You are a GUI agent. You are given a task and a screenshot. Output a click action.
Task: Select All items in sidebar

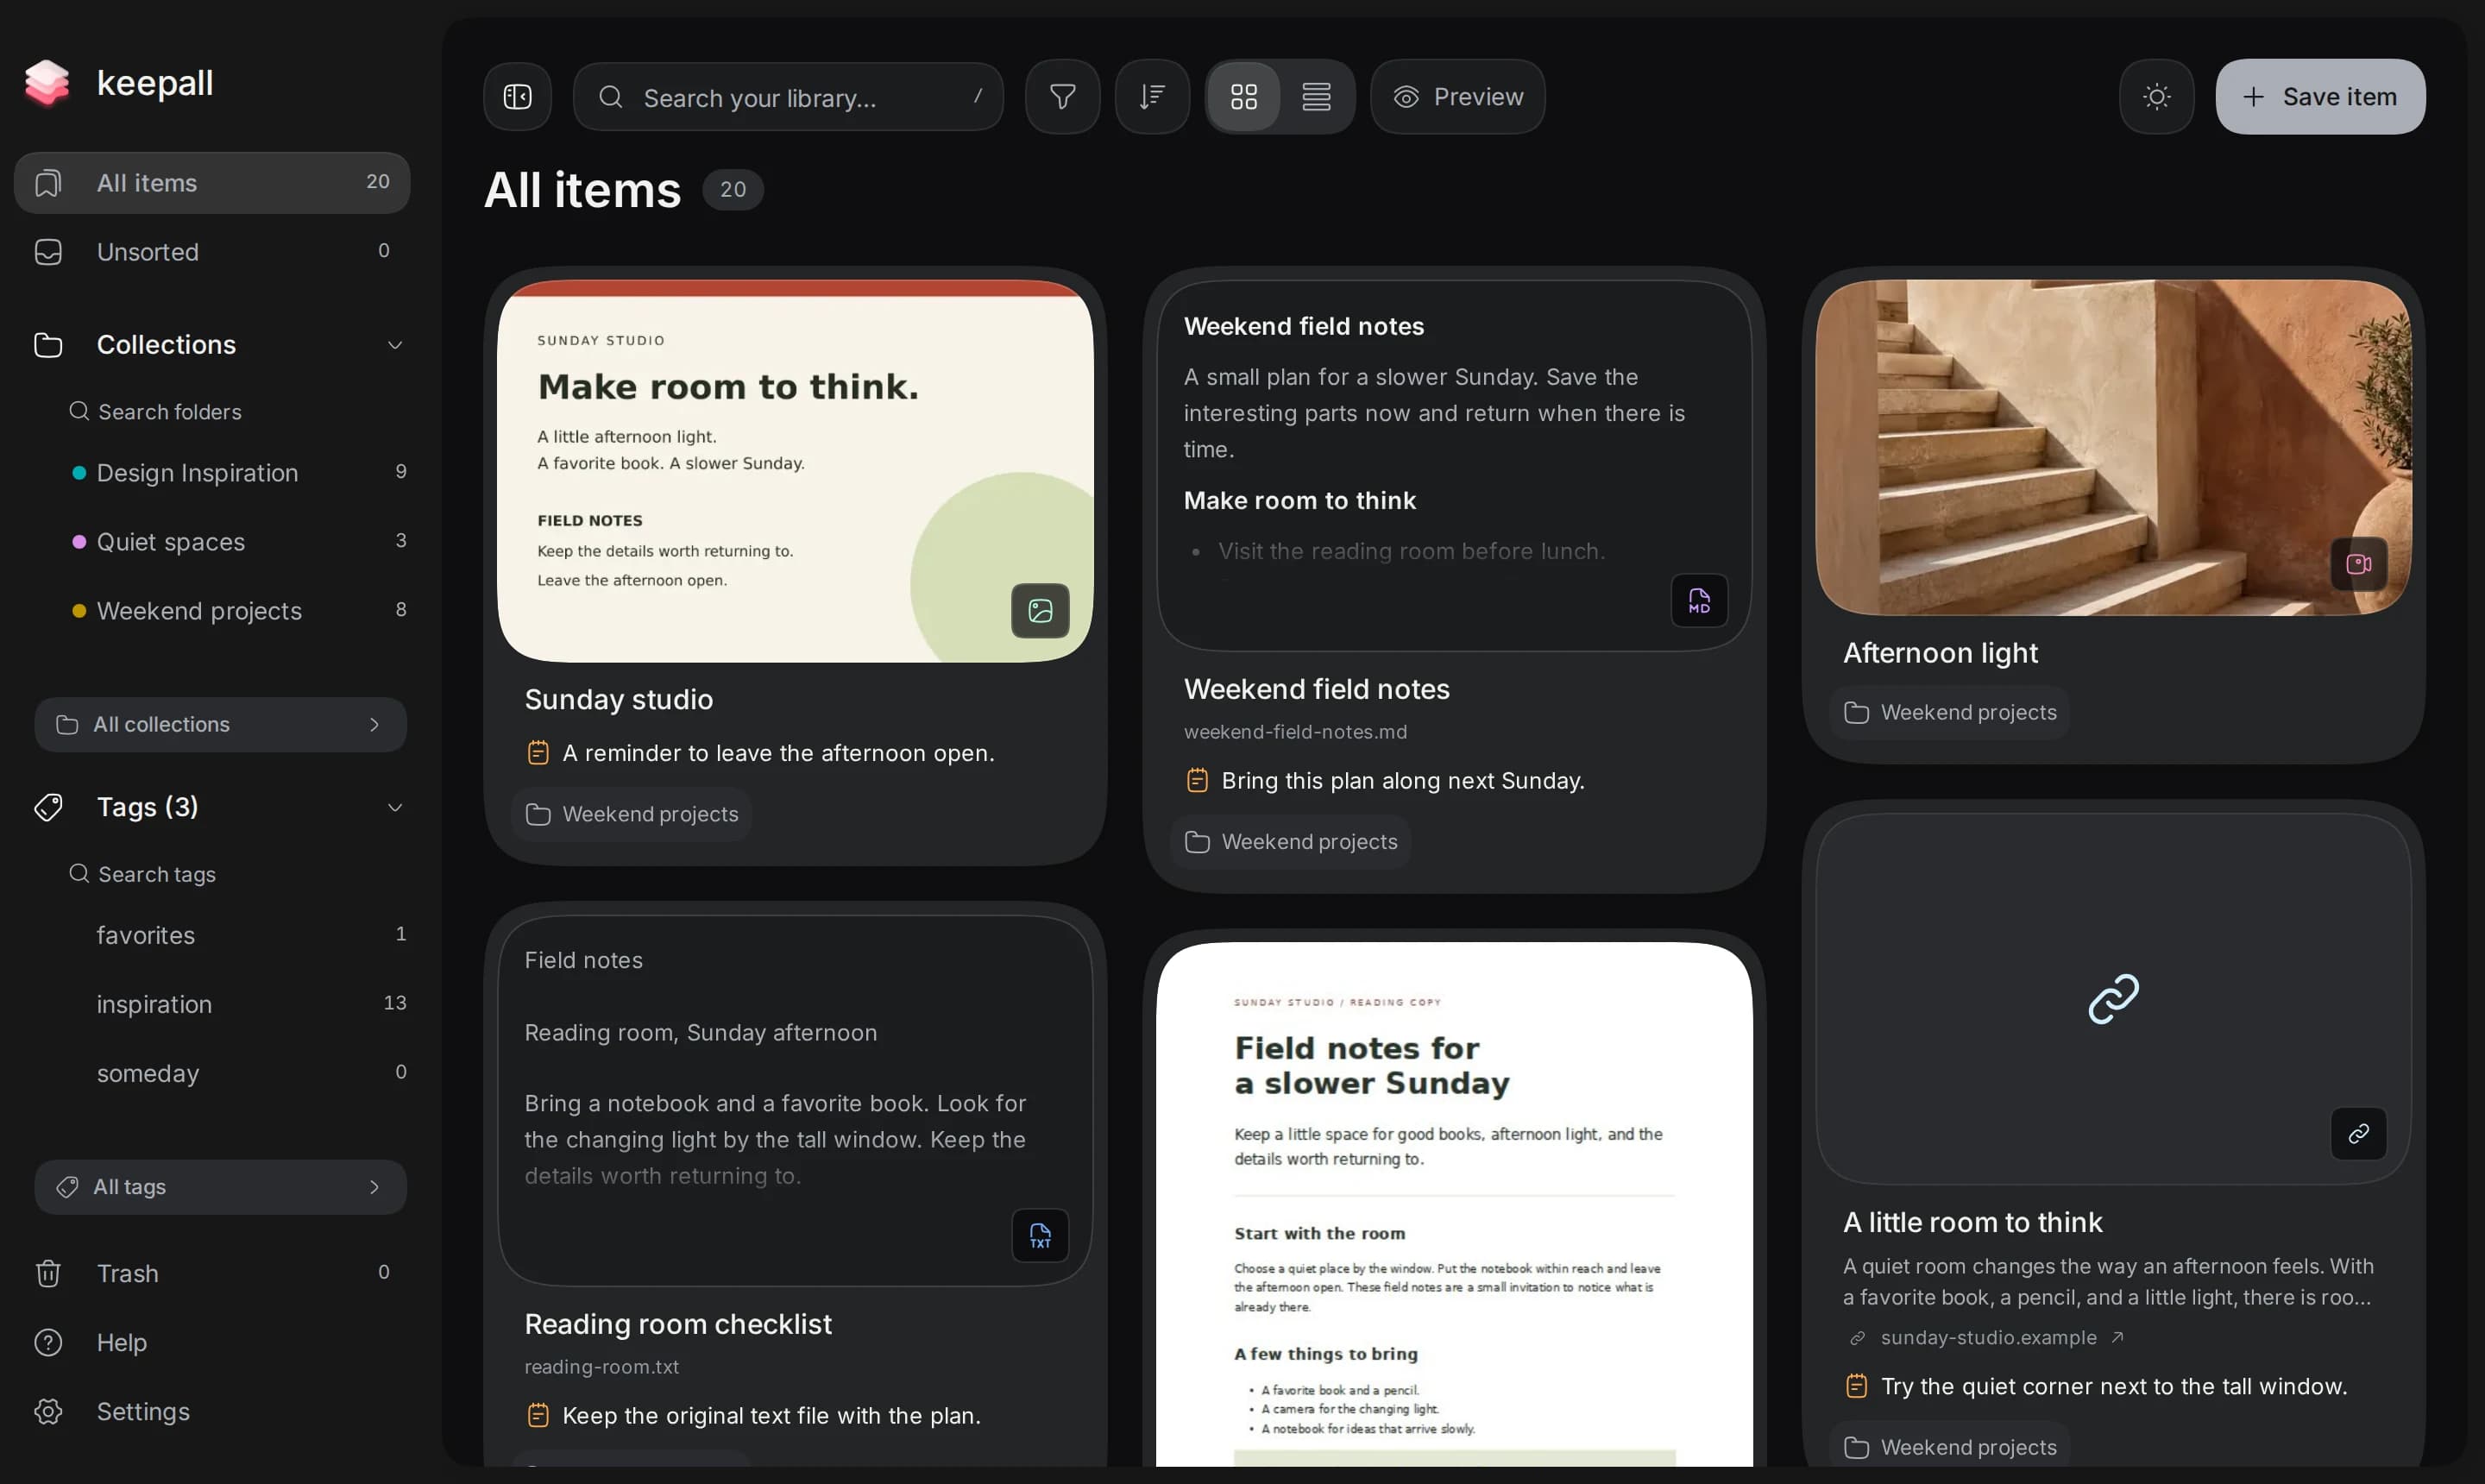[x=212, y=183]
